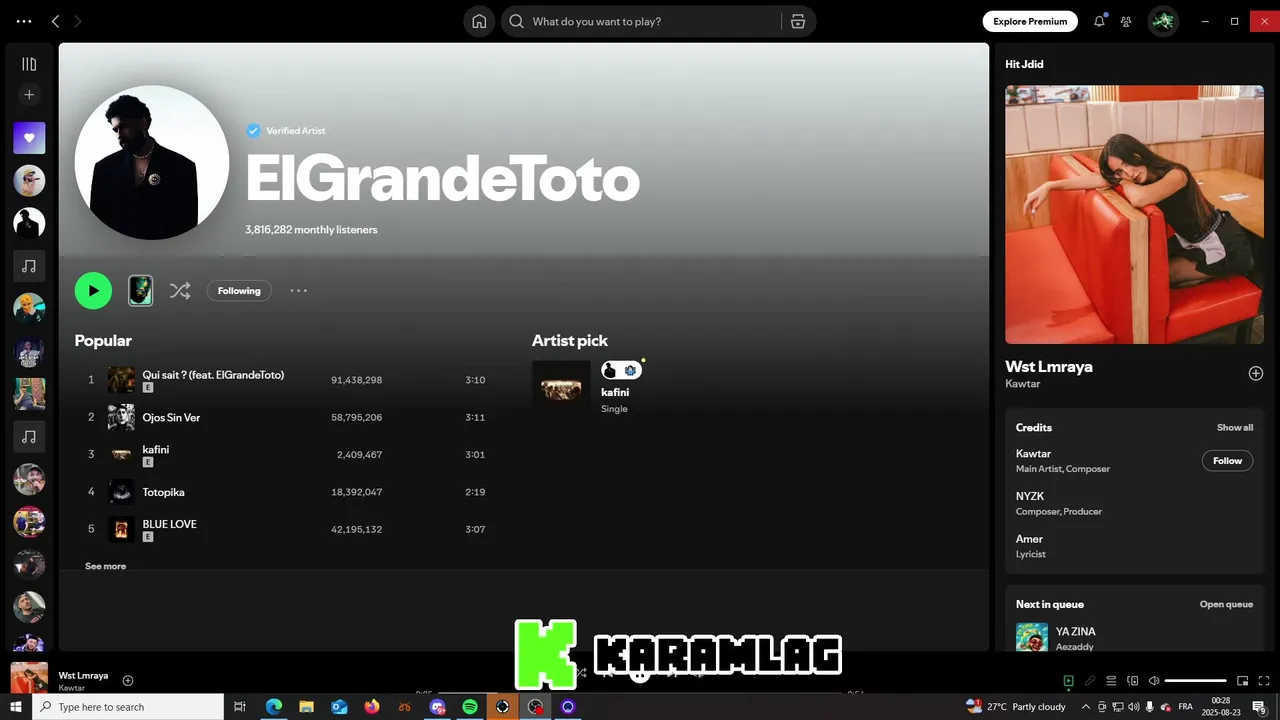The image size is (1280, 720).
Task: Toggle shuffle for ElGrandeToto
Action: (180, 291)
